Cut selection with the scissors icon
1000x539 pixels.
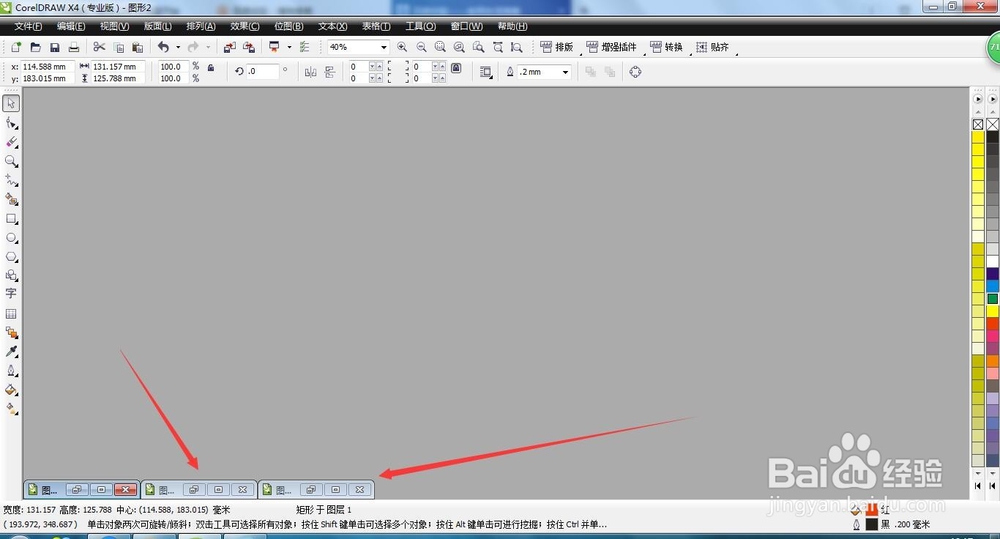(x=99, y=47)
